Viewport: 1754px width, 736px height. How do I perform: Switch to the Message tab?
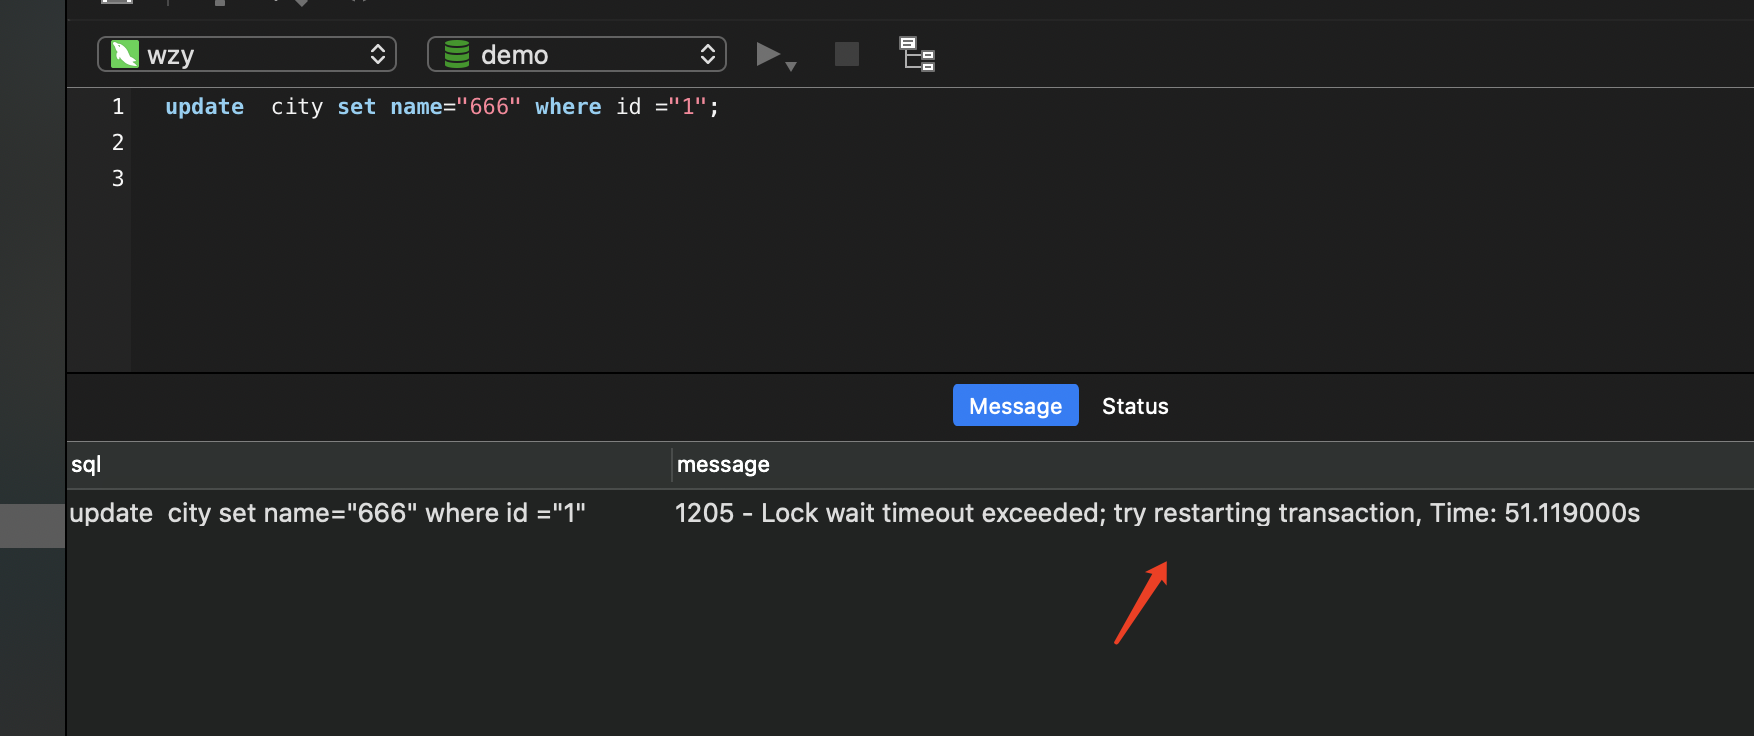(x=1015, y=406)
